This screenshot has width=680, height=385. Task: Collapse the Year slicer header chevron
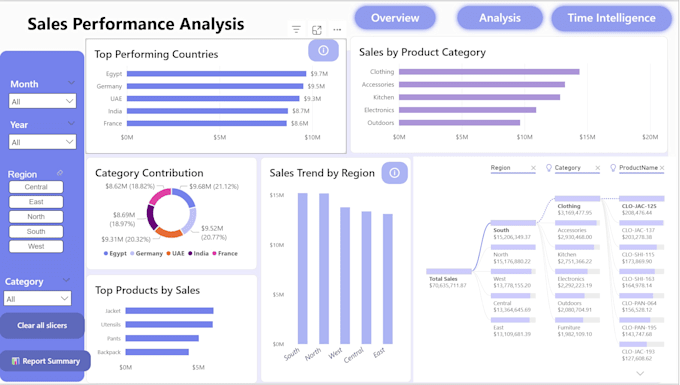click(x=71, y=124)
